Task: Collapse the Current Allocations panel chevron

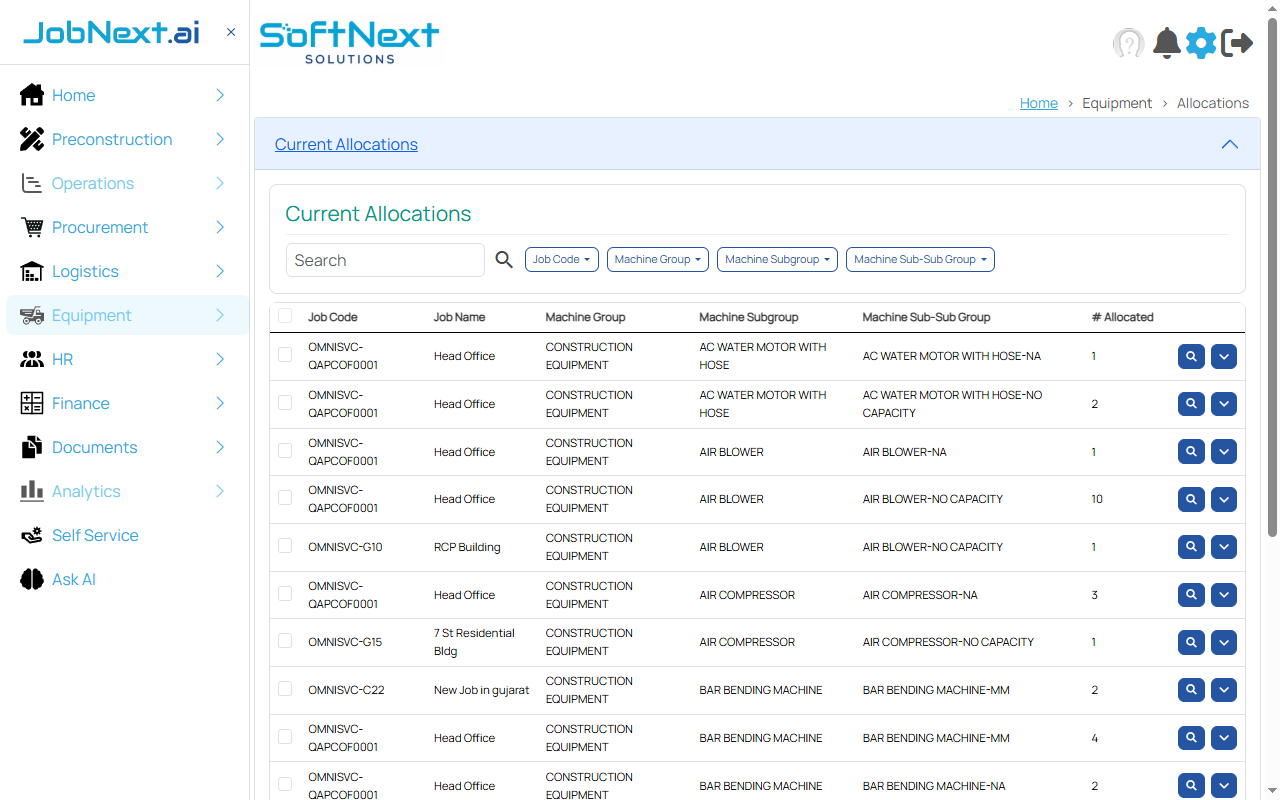Action: pyautogui.click(x=1230, y=144)
